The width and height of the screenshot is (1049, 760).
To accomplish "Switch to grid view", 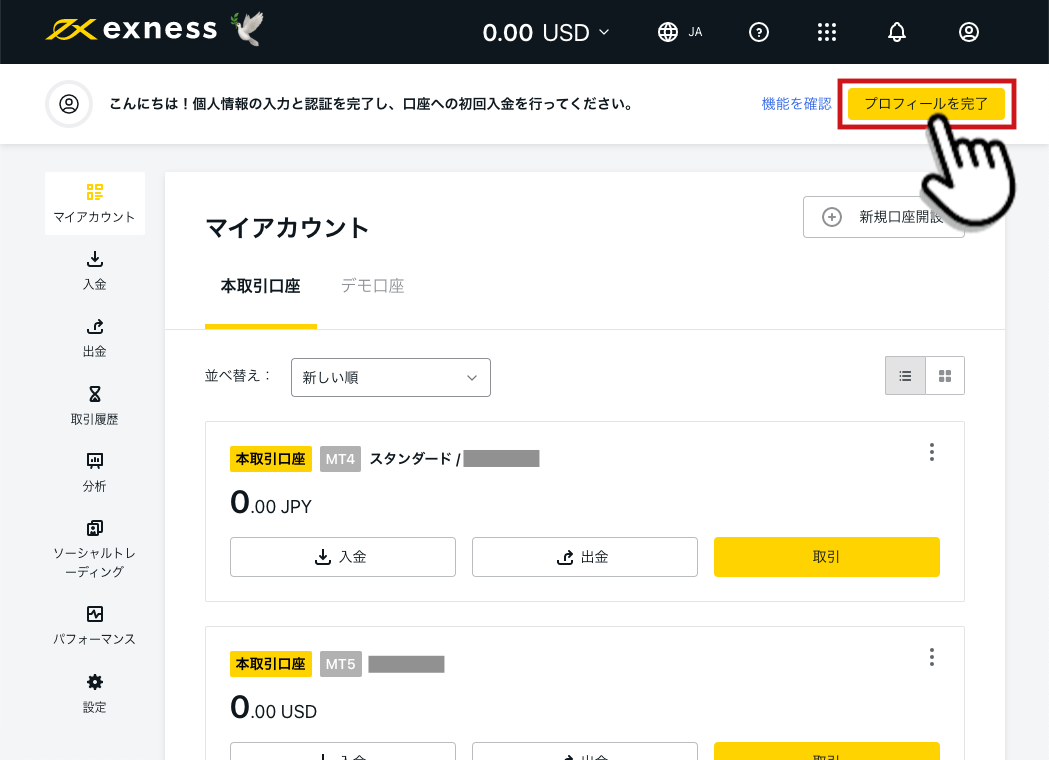I will [945, 376].
